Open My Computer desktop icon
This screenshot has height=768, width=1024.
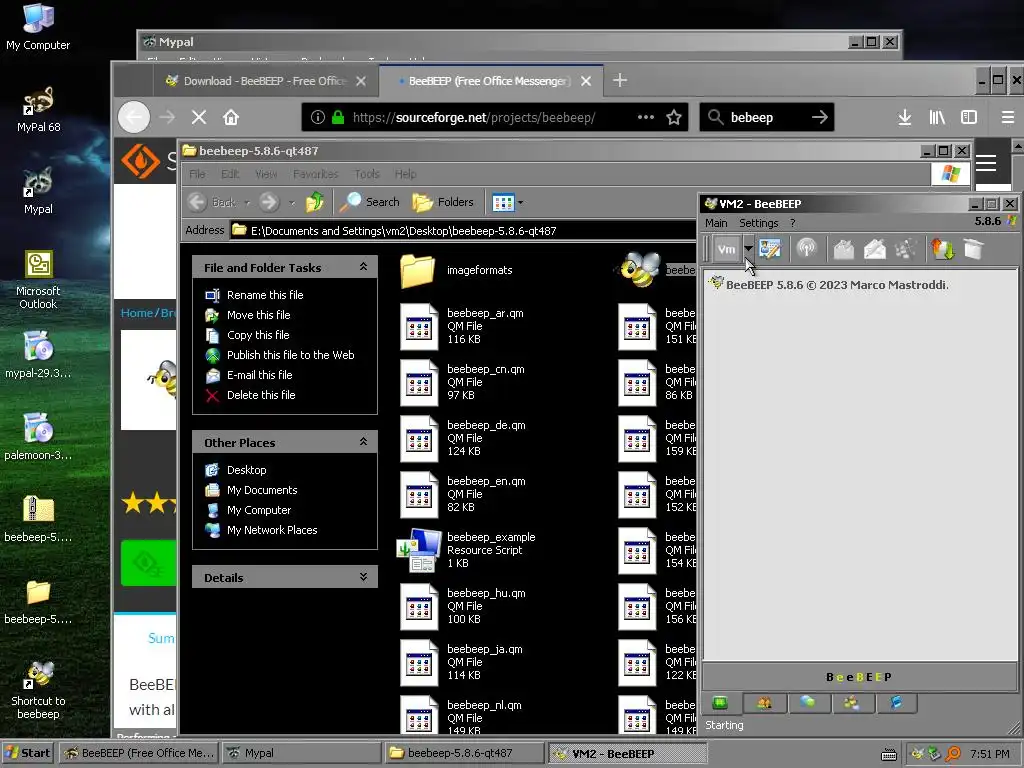click(38, 27)
